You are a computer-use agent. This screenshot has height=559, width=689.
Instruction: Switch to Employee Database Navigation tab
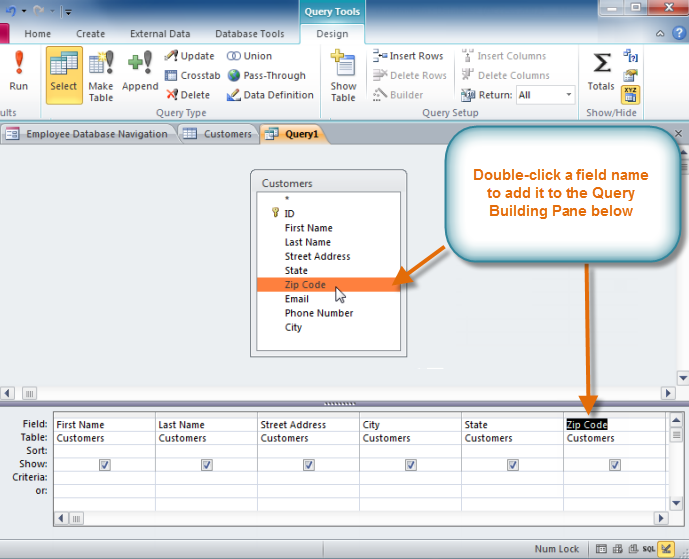[89, 134]
